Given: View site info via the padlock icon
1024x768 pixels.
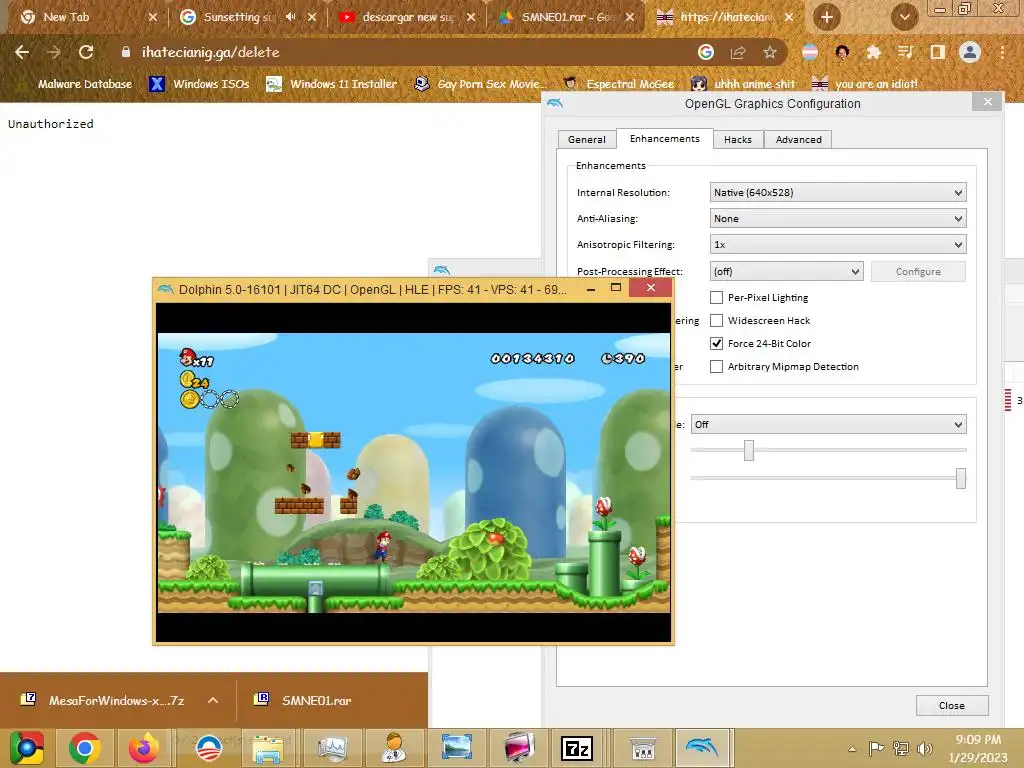Looking at the screenshot, I should point(126,52).
